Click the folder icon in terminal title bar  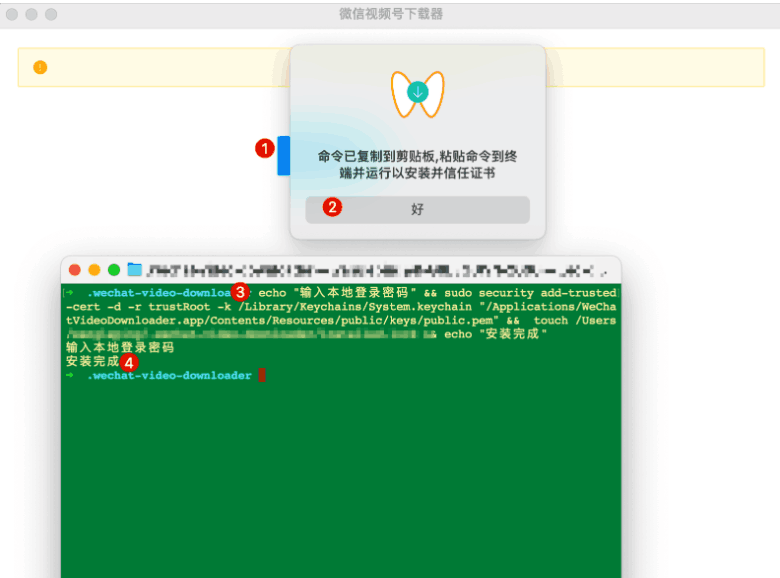134,269
